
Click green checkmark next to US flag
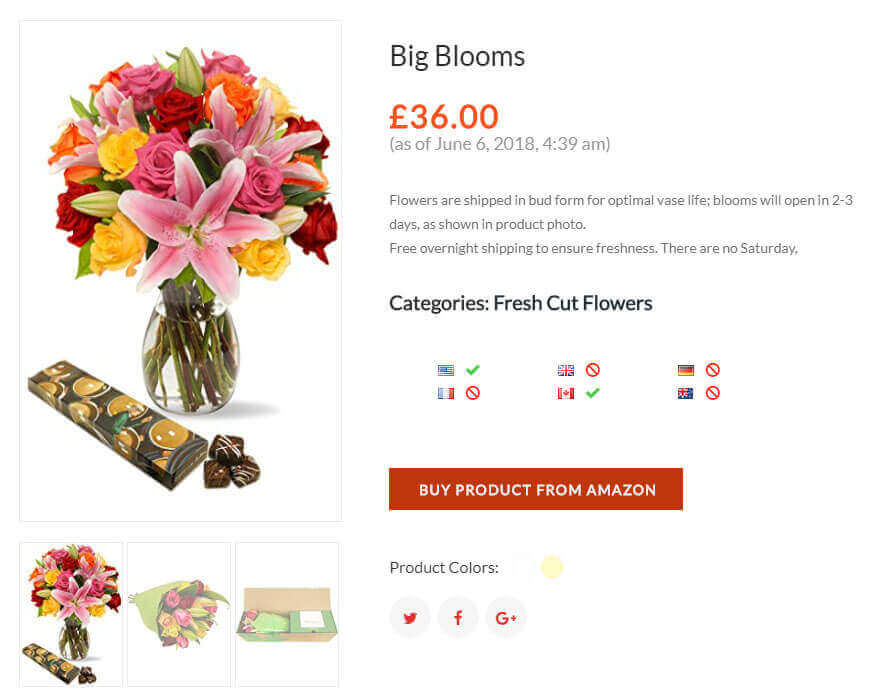473,370
